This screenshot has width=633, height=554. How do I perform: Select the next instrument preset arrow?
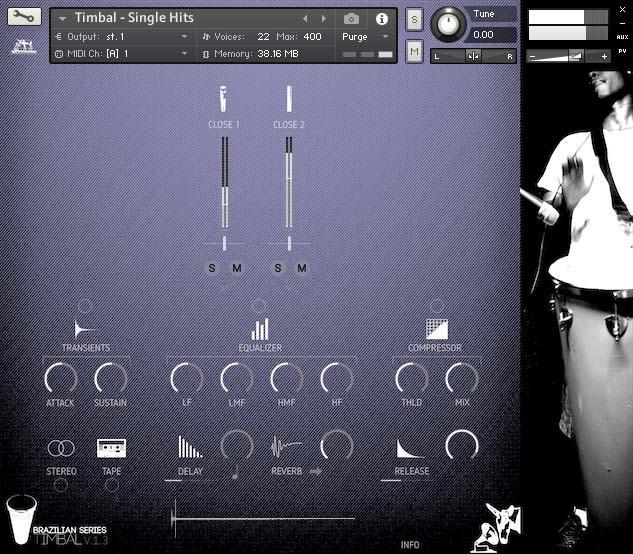323,19
